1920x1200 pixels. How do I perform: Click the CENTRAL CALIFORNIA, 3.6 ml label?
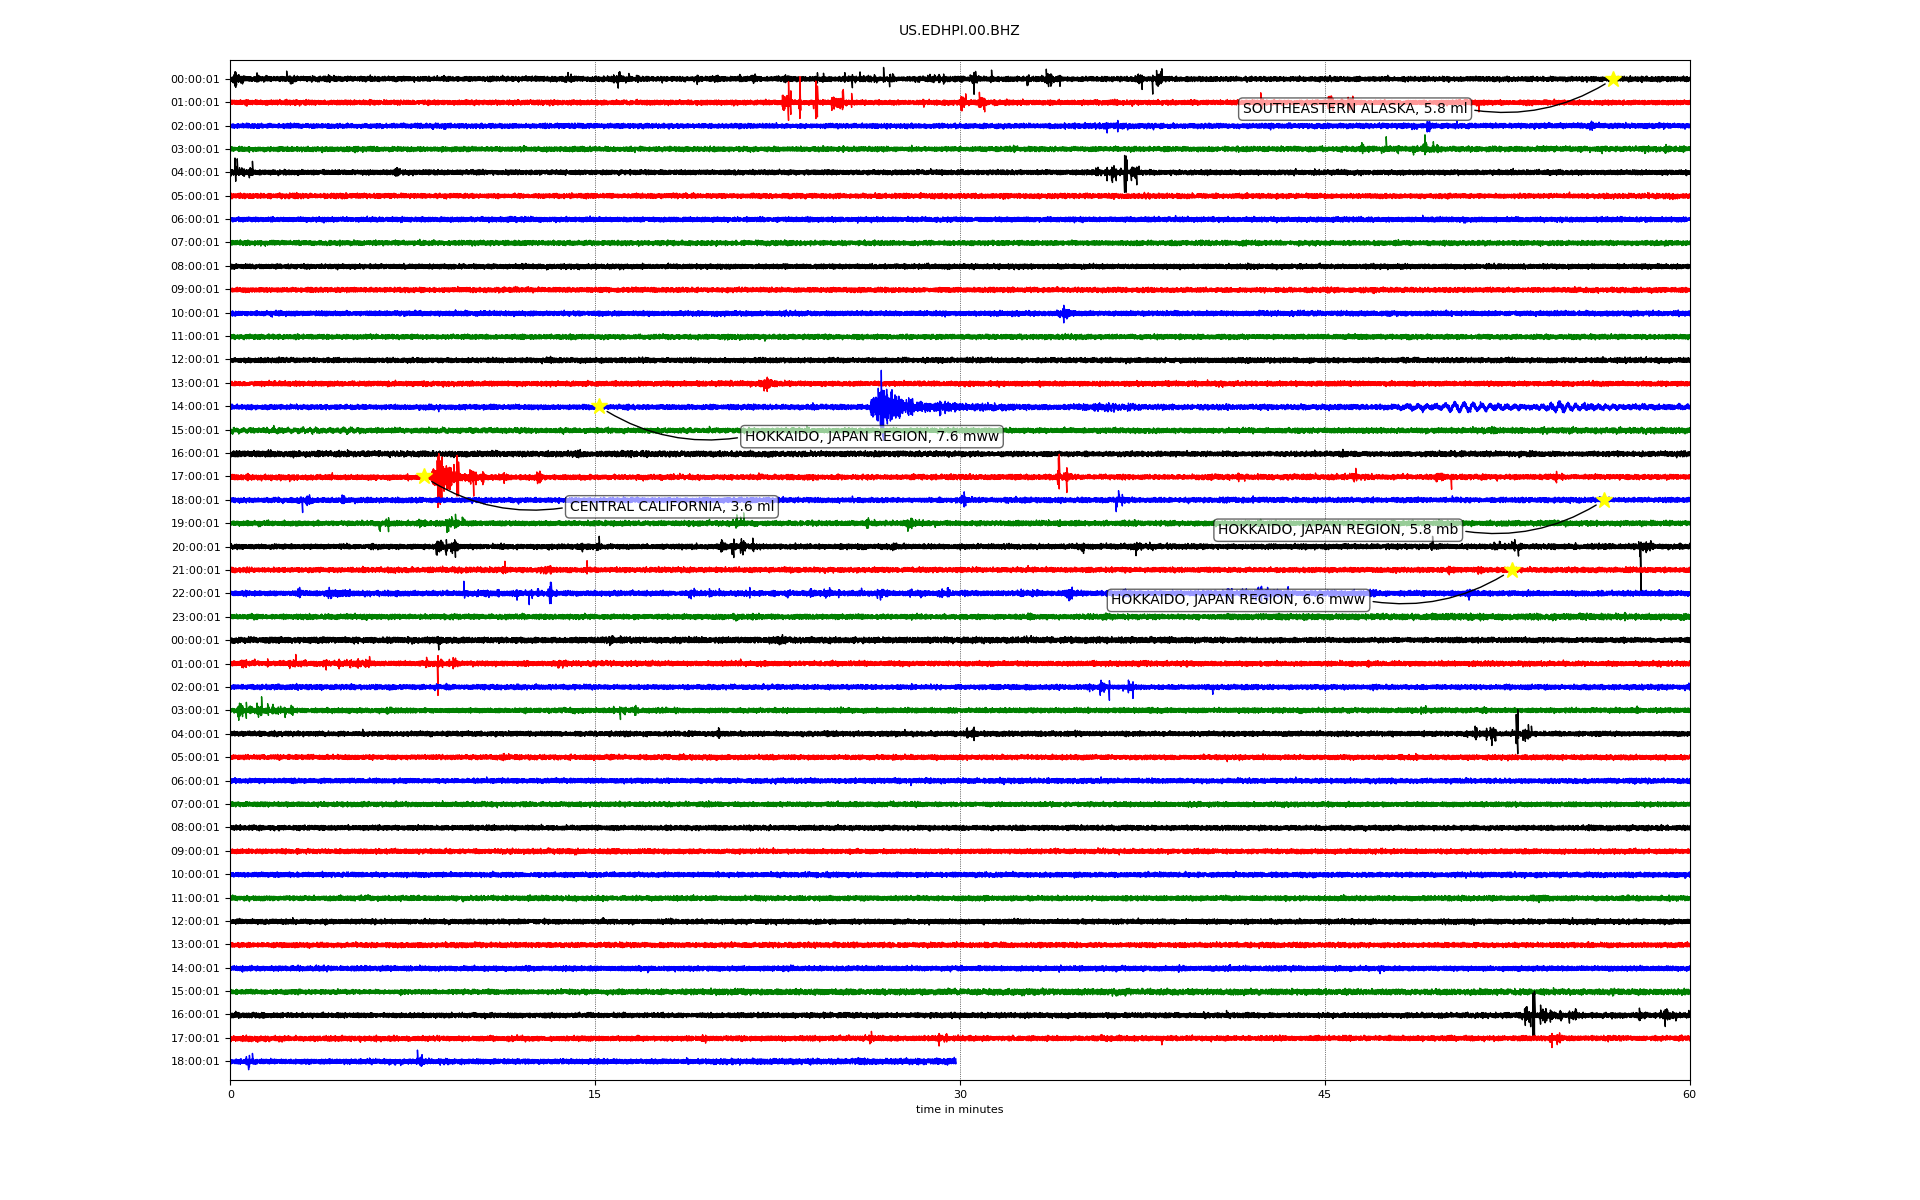point(671,507)
